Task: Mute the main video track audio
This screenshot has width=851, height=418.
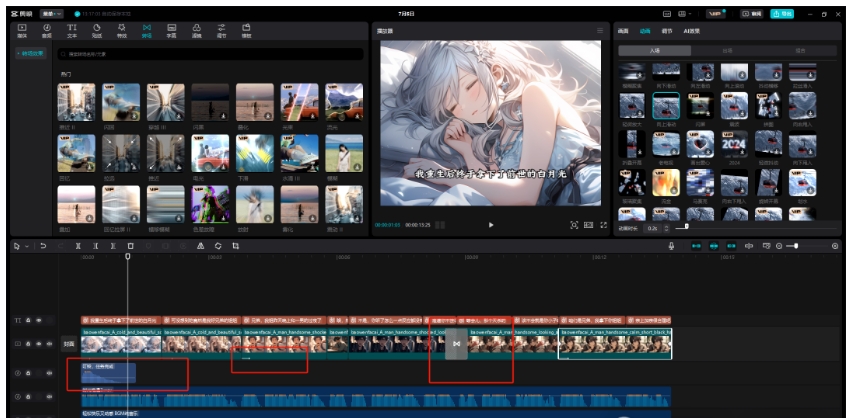Action: [49, 344]
